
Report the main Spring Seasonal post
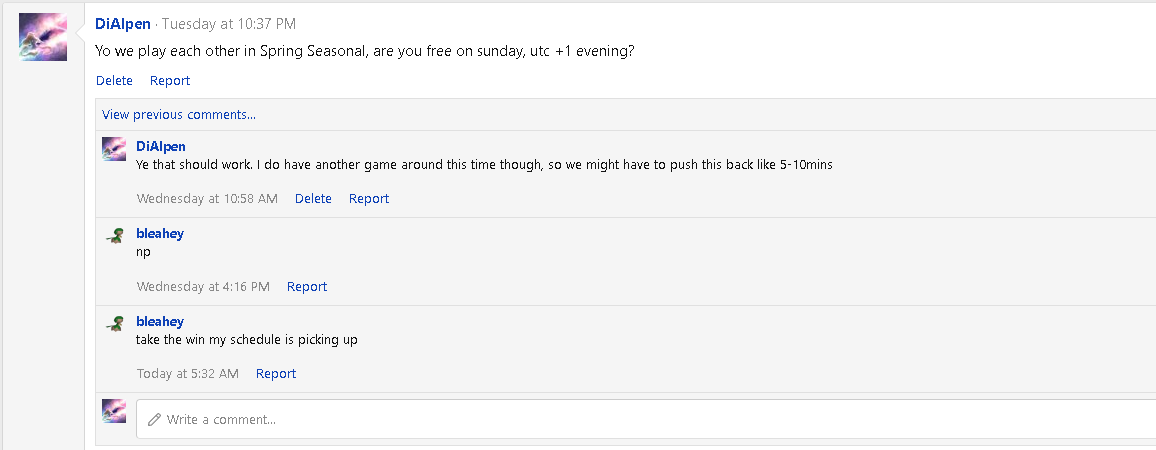pos(170,80)
